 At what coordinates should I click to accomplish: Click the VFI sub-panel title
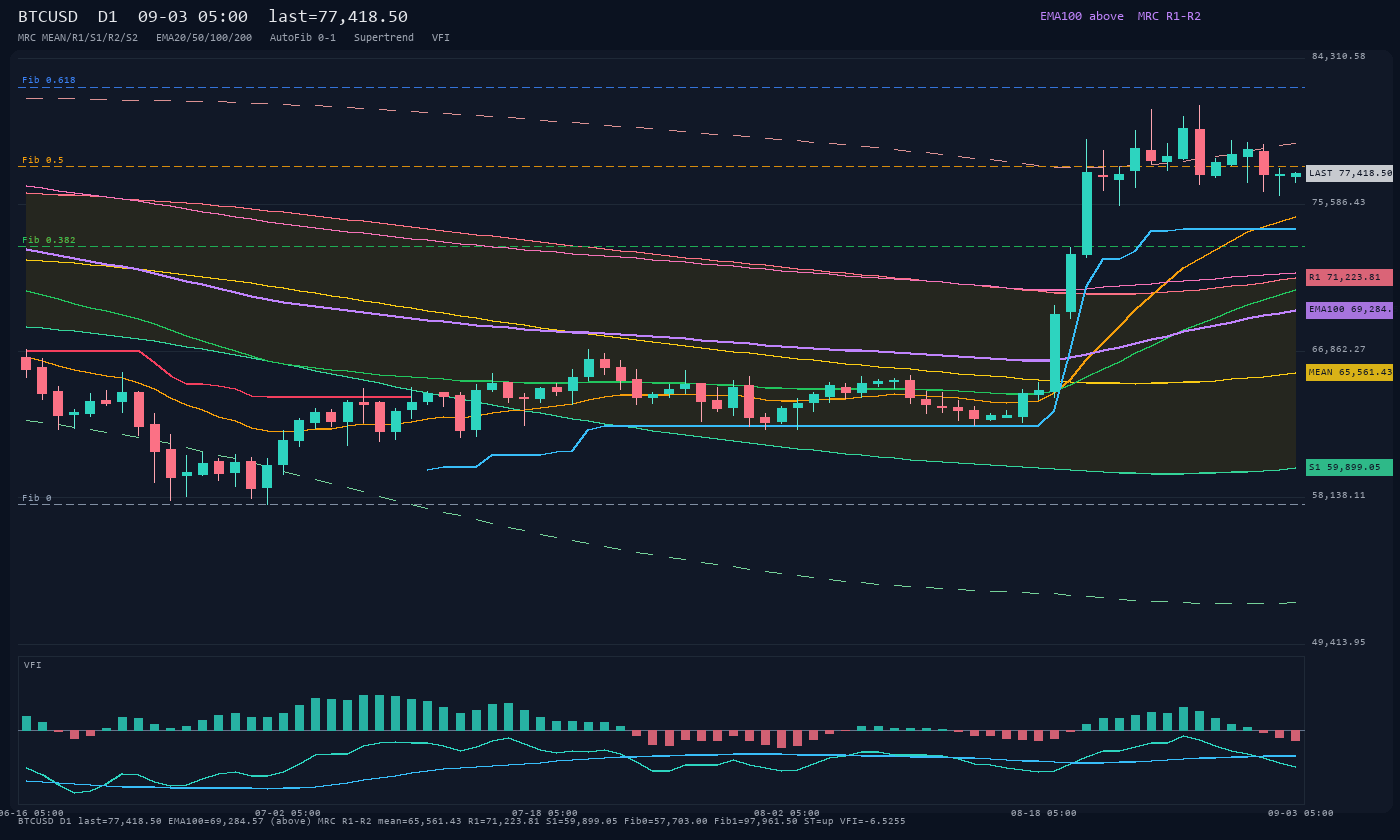pyautogui.click(x=33, y=665)
